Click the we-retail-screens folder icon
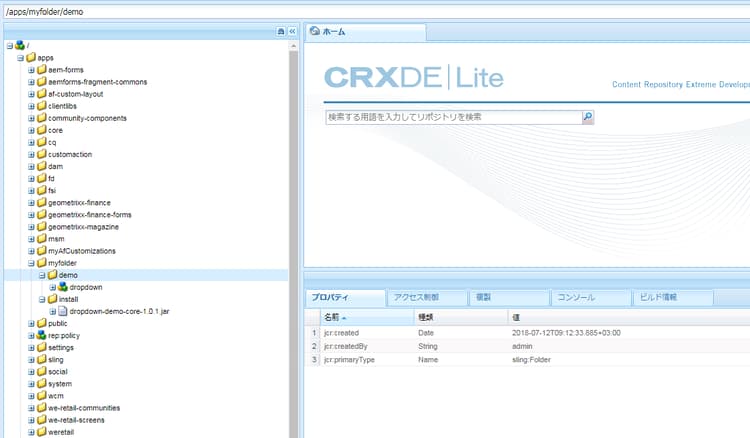The width and height of the screenshot is (750, 438). [x=42, y=420]
